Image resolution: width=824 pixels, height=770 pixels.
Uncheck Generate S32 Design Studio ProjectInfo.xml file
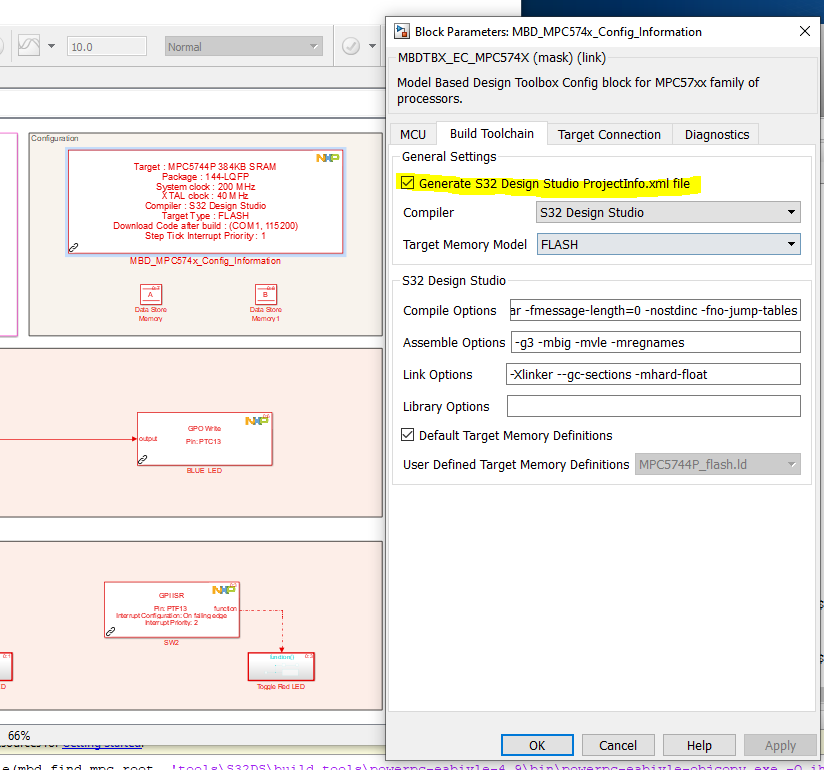407,184
